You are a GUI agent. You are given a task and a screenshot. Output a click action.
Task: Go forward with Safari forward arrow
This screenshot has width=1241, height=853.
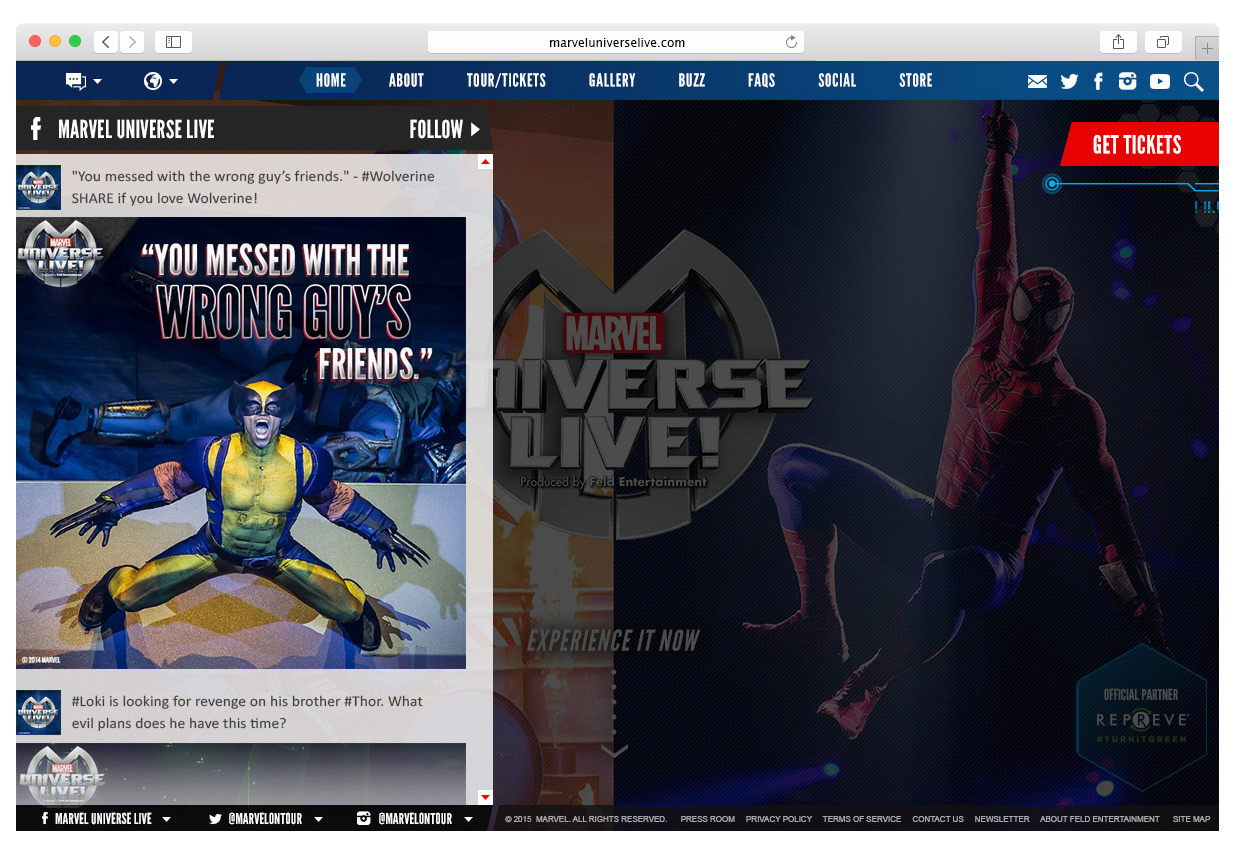(132, 42)
